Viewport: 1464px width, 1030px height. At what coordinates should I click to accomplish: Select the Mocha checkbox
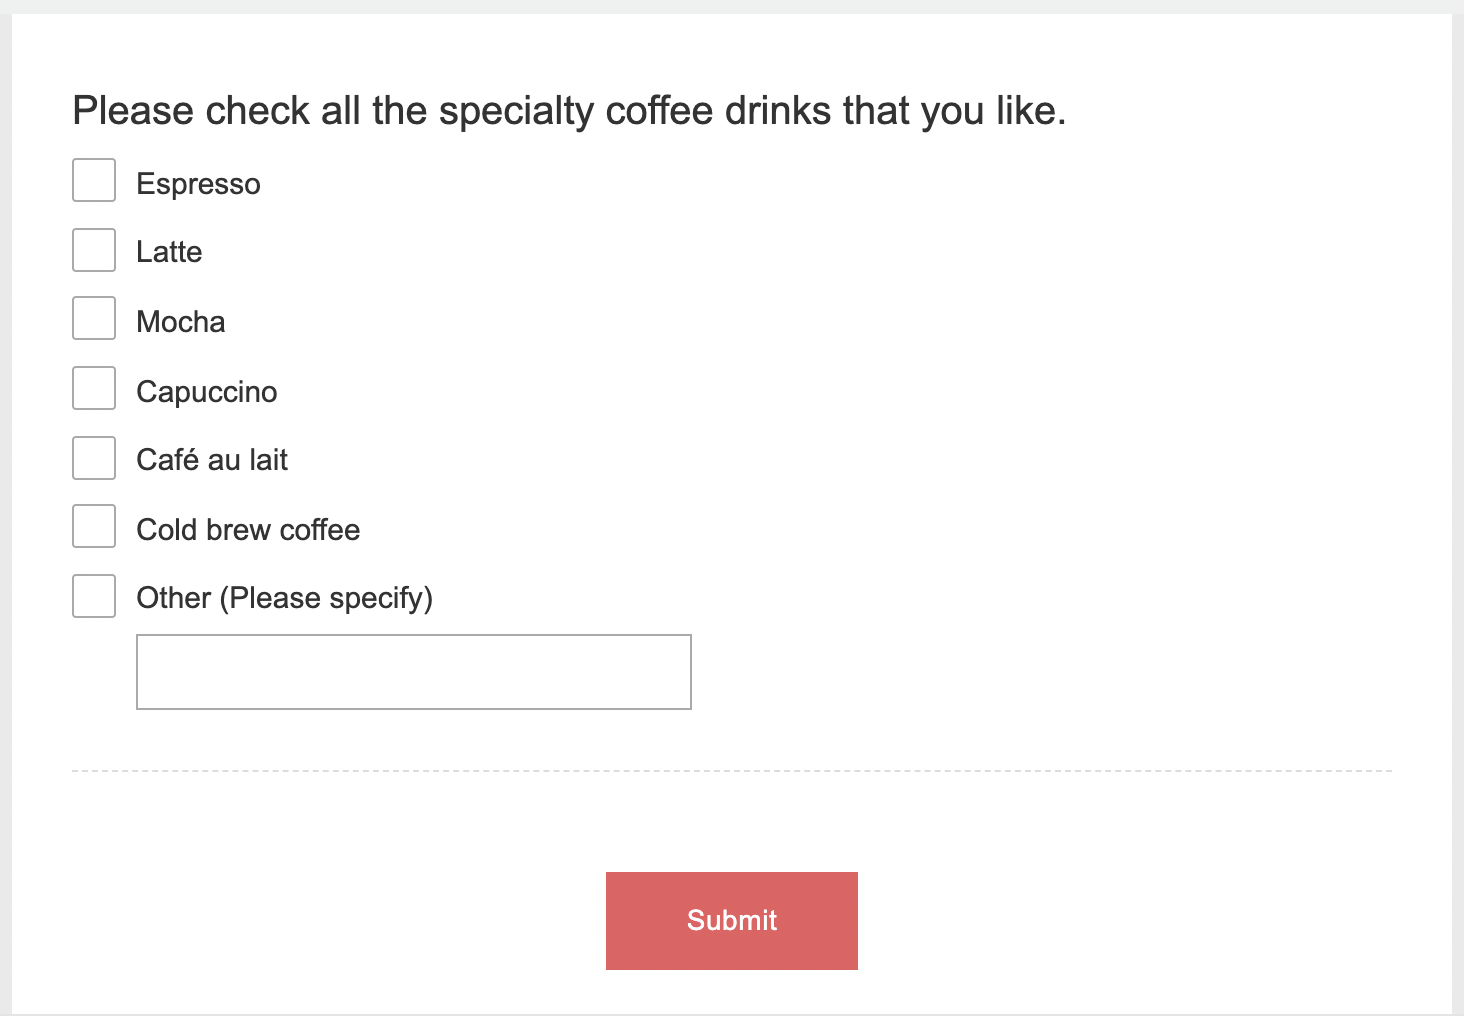coord(94,318)
